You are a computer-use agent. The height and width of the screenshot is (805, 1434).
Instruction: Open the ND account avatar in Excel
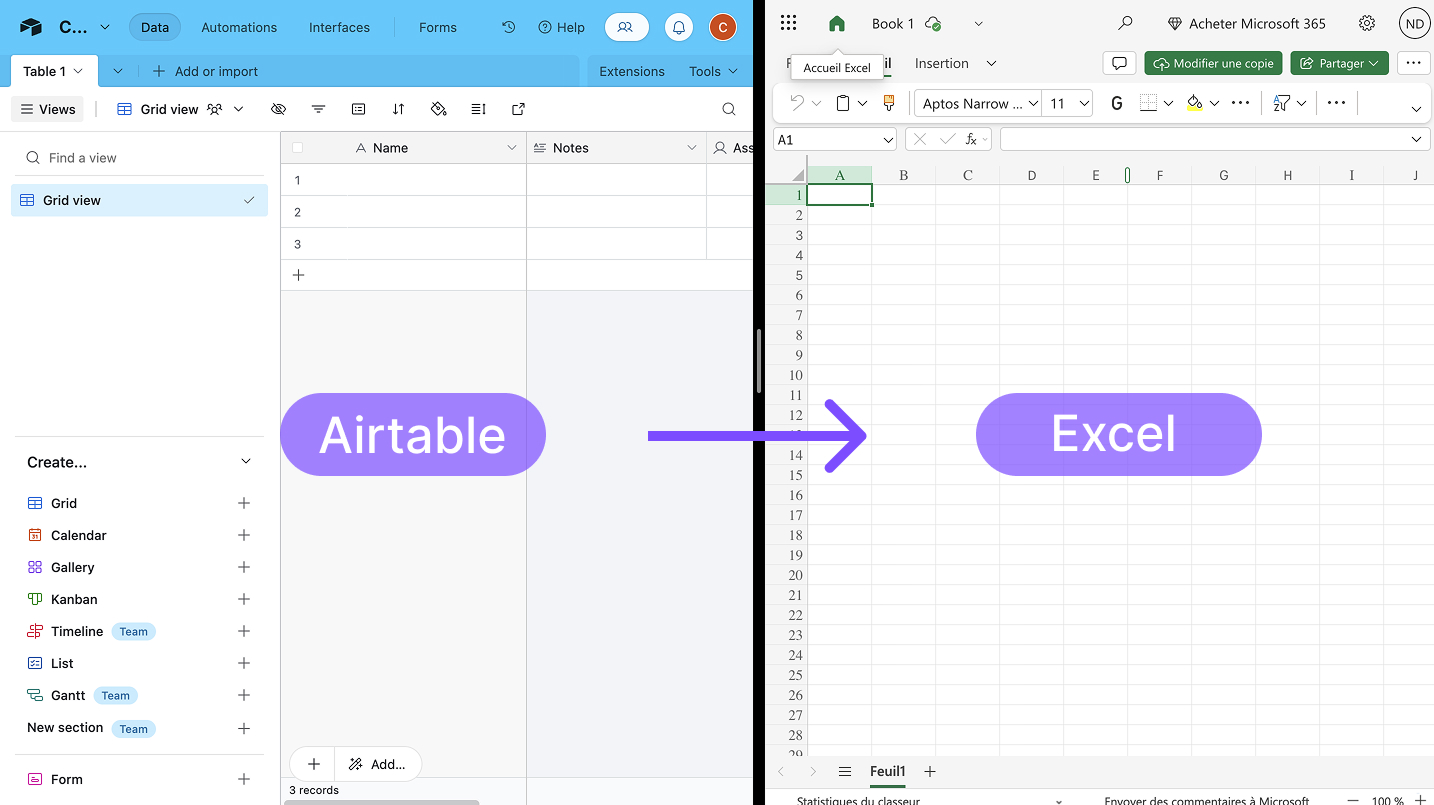click(1414, 23)
